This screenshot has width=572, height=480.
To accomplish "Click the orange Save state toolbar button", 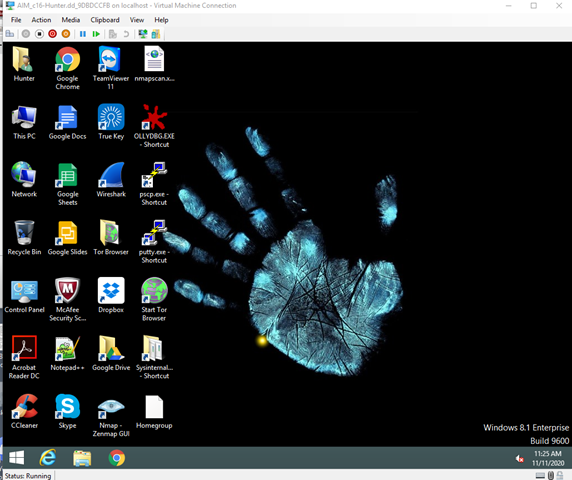I will tap(66, 34).
